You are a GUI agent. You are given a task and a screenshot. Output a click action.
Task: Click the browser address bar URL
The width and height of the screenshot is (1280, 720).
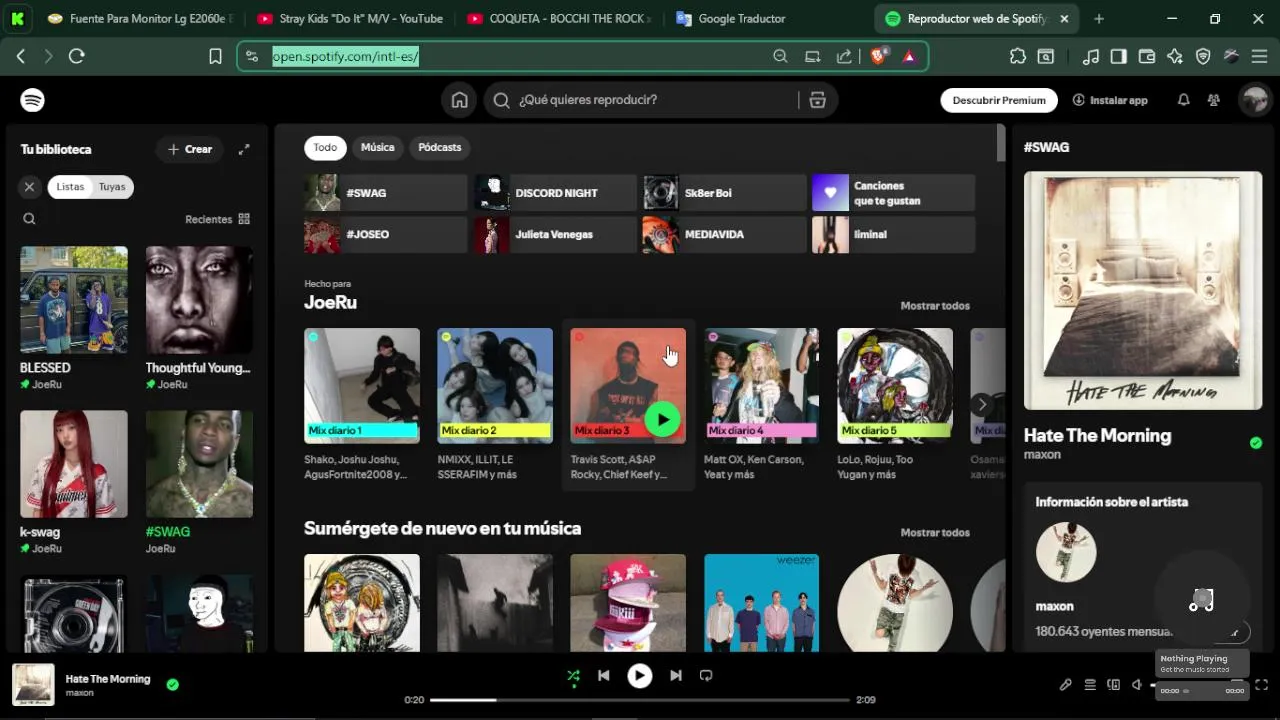tap(345, 56)
